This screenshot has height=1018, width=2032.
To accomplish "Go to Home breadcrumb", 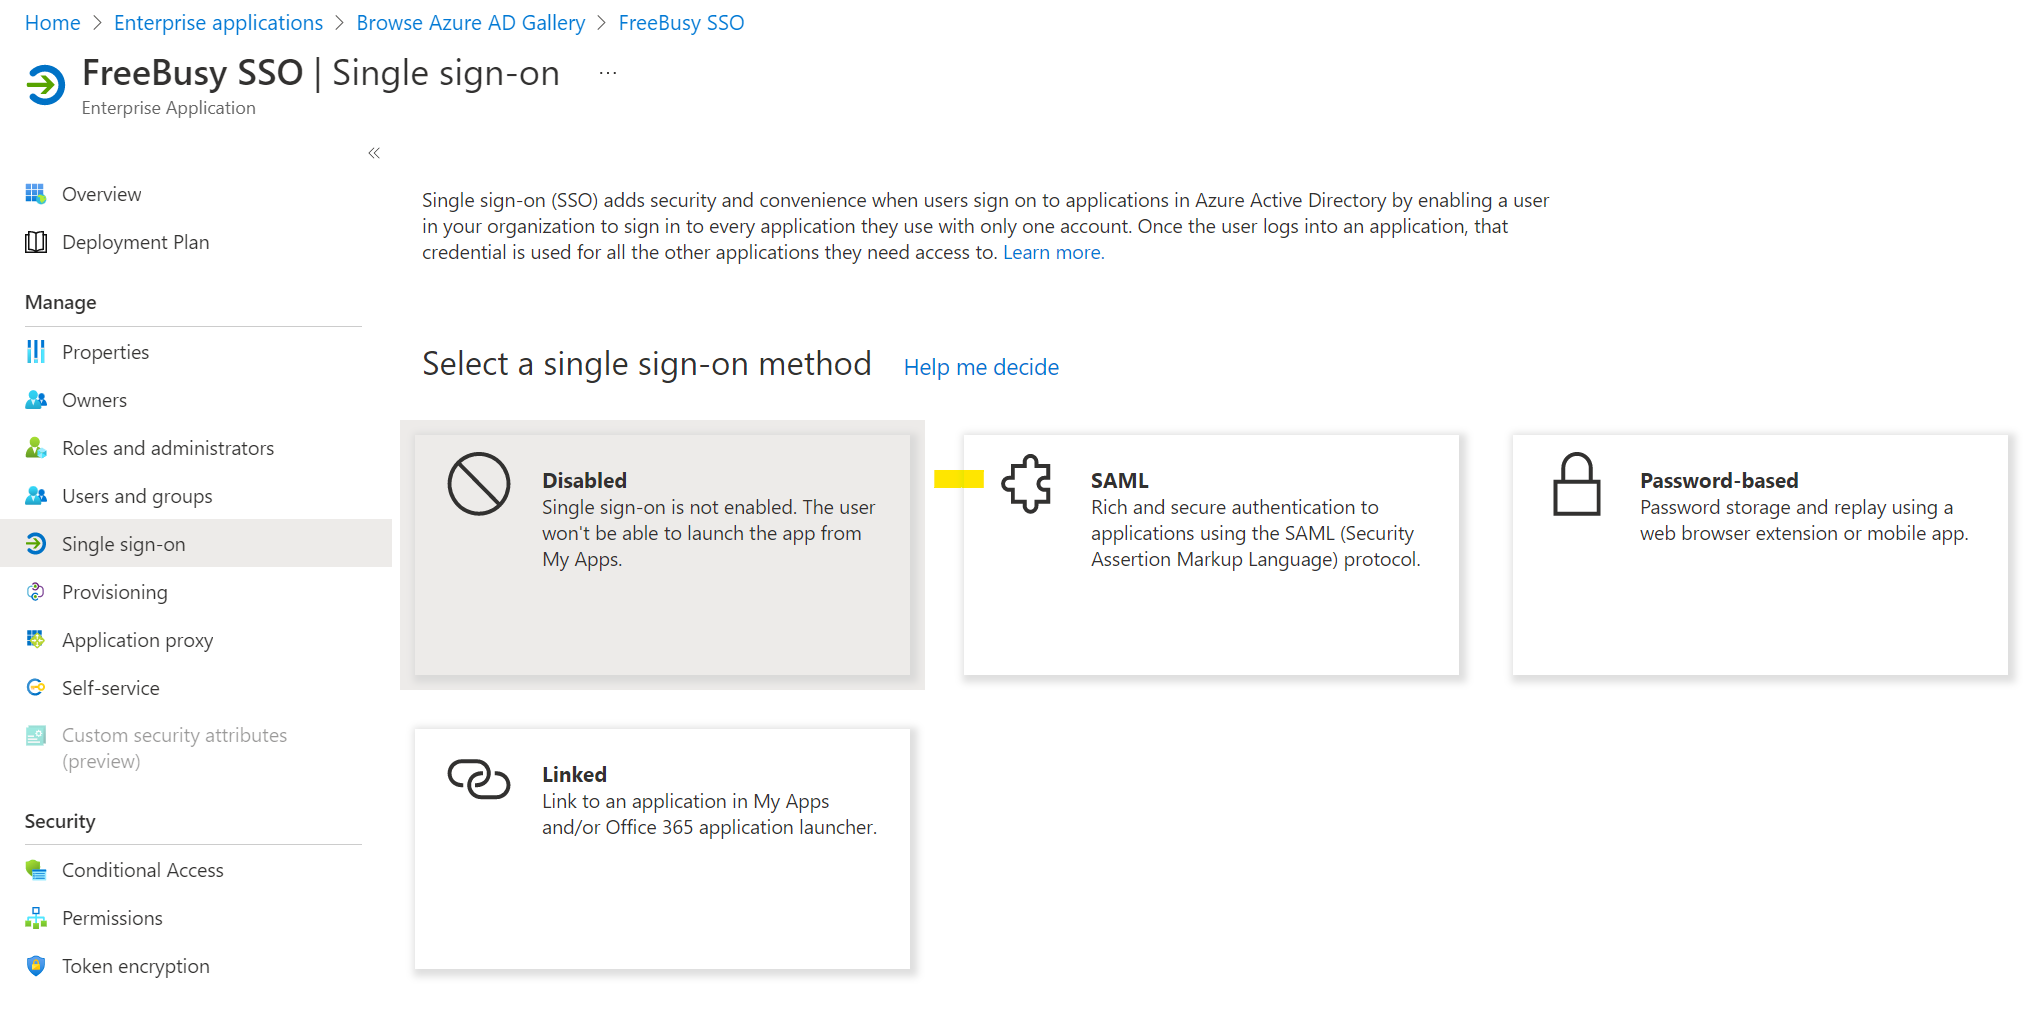I will coord(53,23).
